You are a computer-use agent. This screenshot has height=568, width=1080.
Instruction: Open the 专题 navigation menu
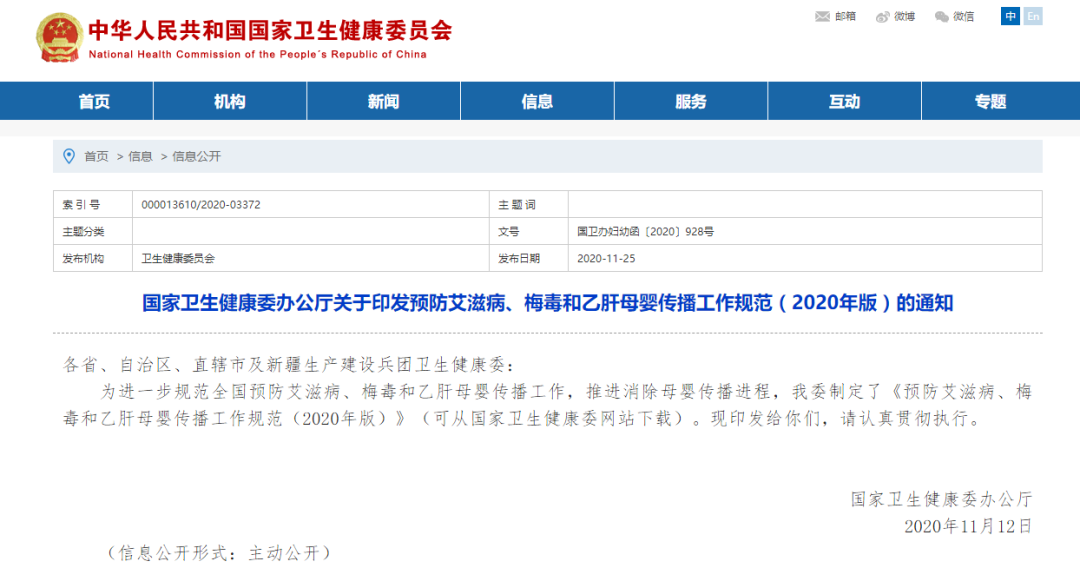tap(990, 101)
